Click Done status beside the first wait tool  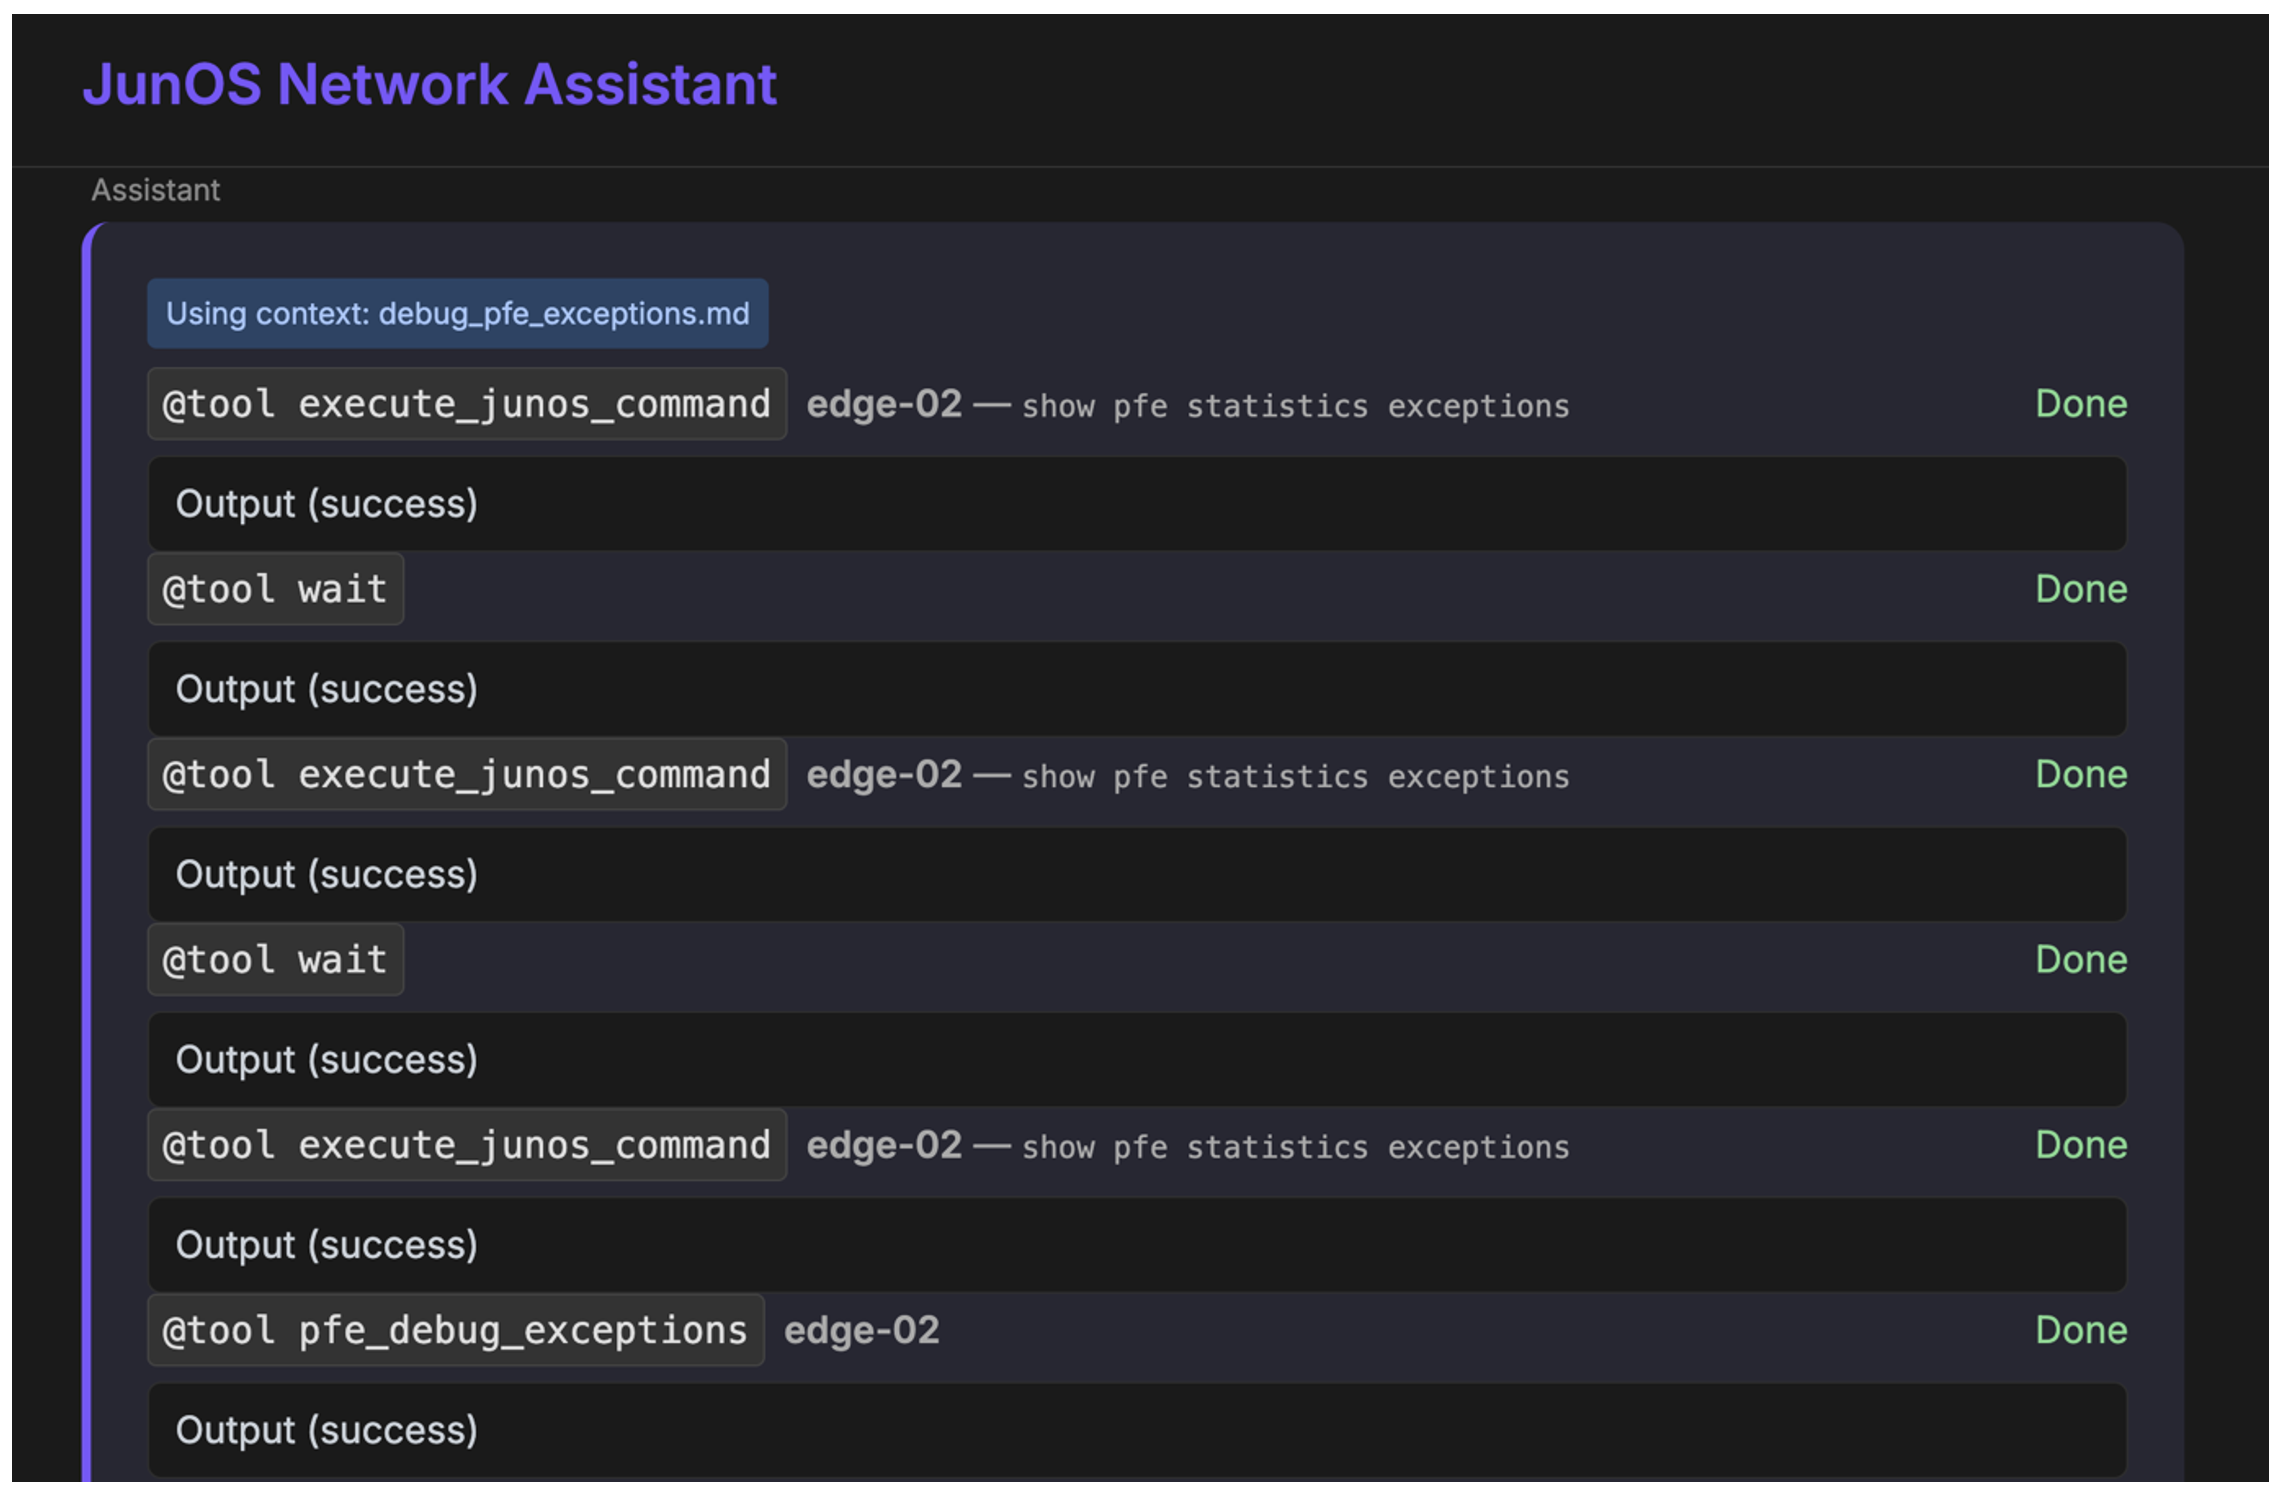(2081, 590)
